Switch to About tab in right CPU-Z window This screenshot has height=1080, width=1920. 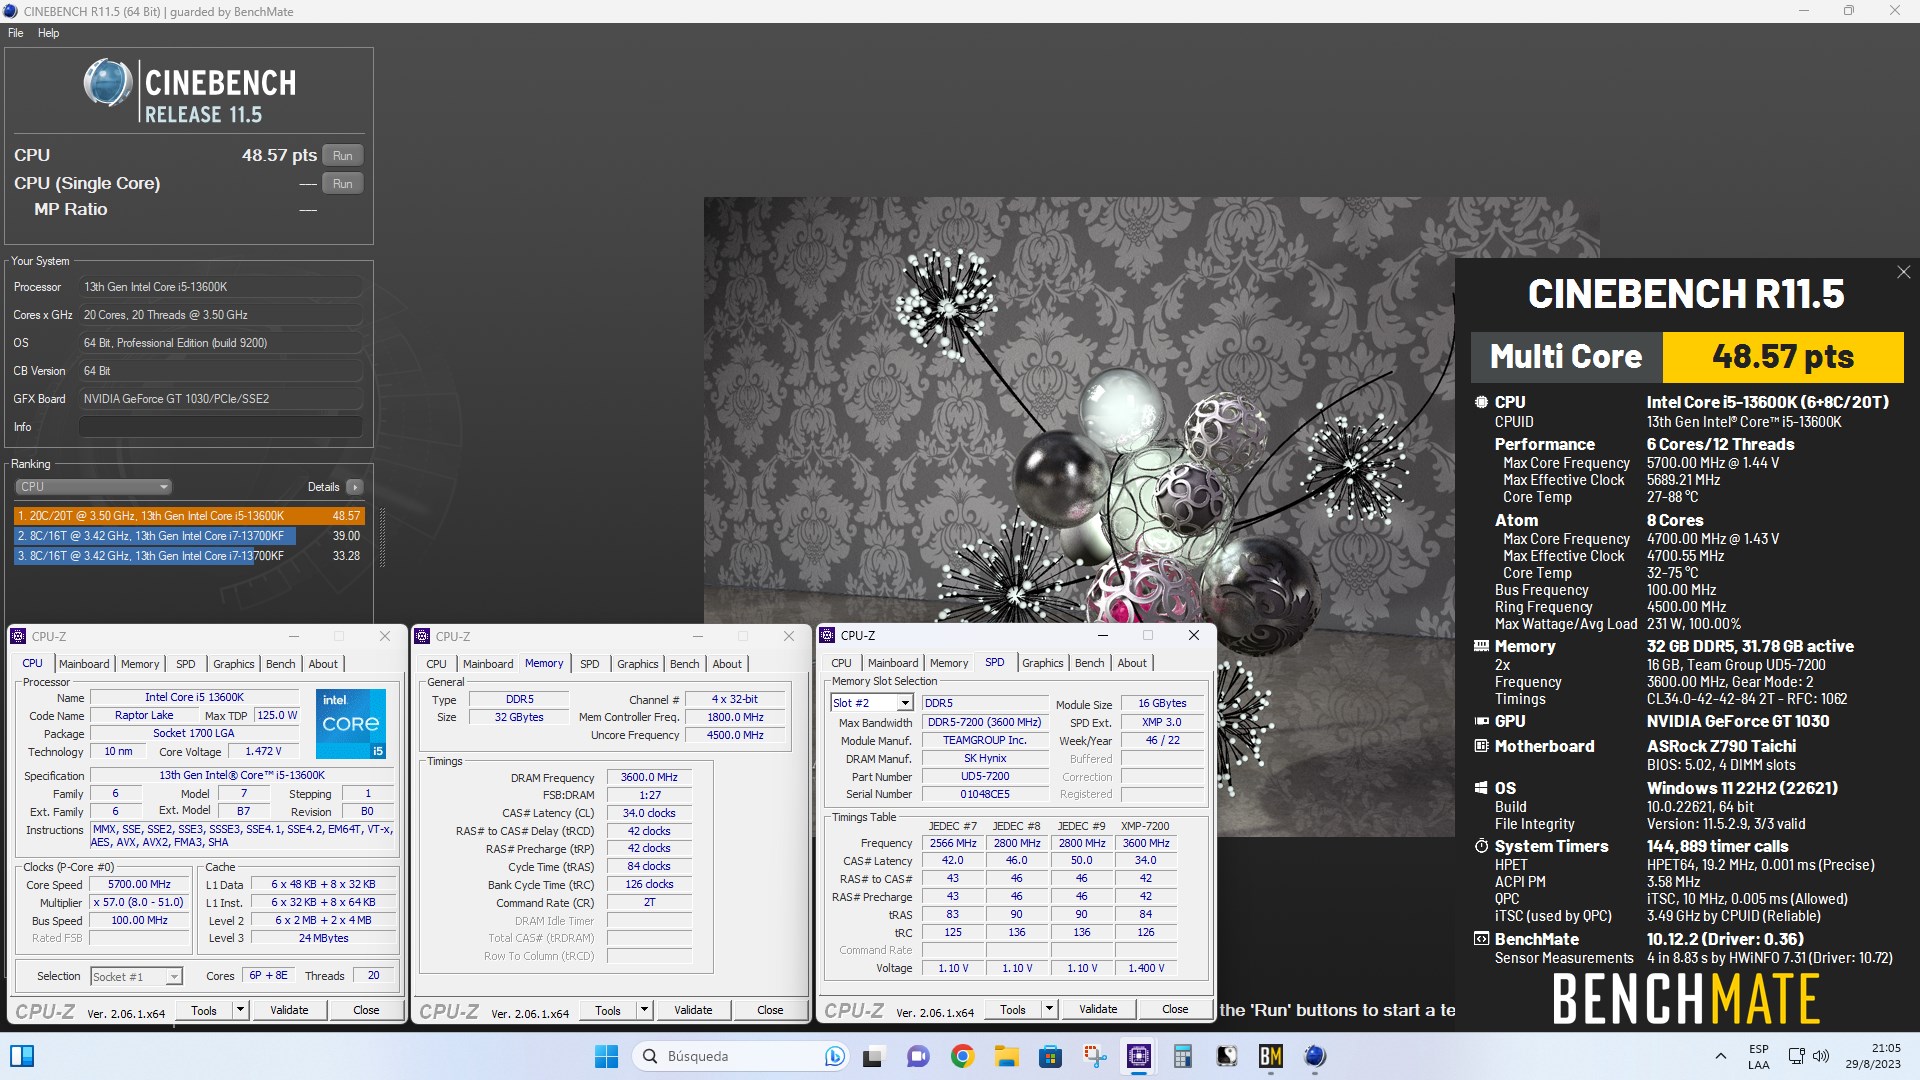pyautogui.click(x=1132, y=663)
